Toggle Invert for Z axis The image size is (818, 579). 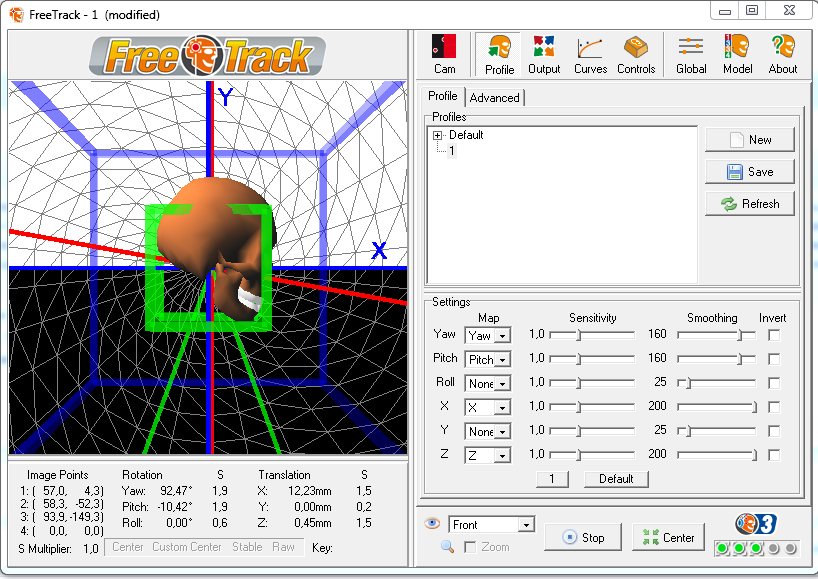(774, 455)
